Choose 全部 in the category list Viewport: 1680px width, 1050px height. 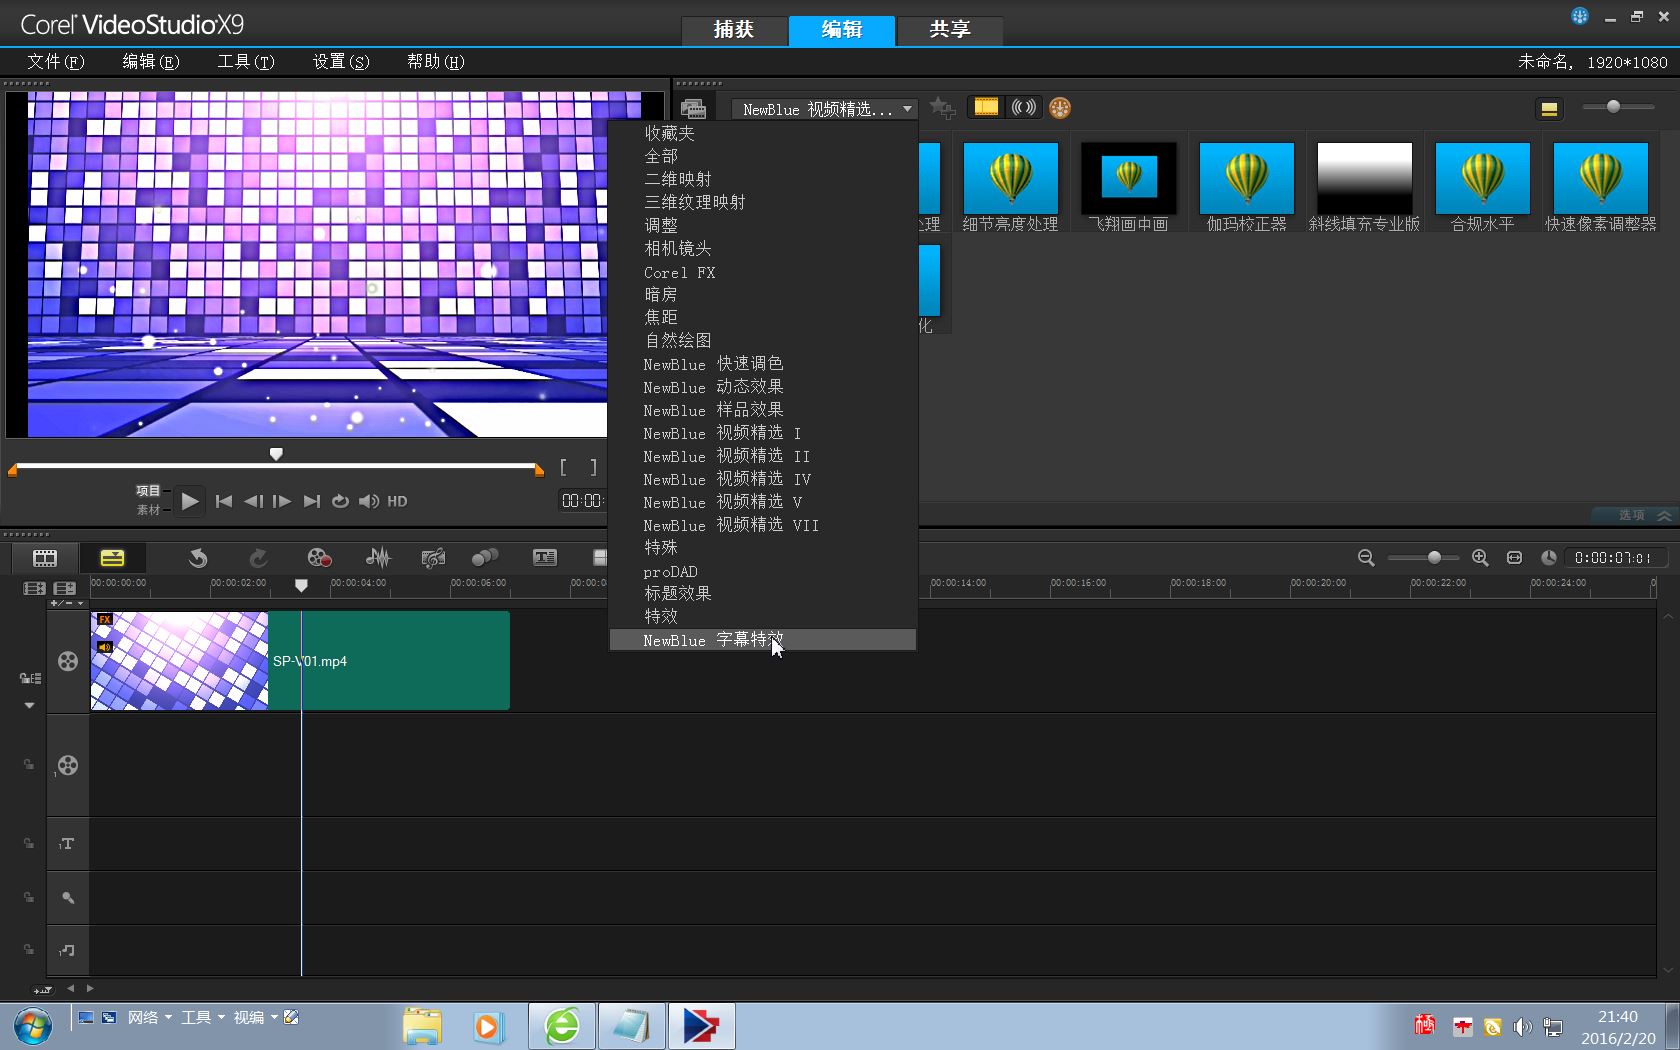(763, 156)
